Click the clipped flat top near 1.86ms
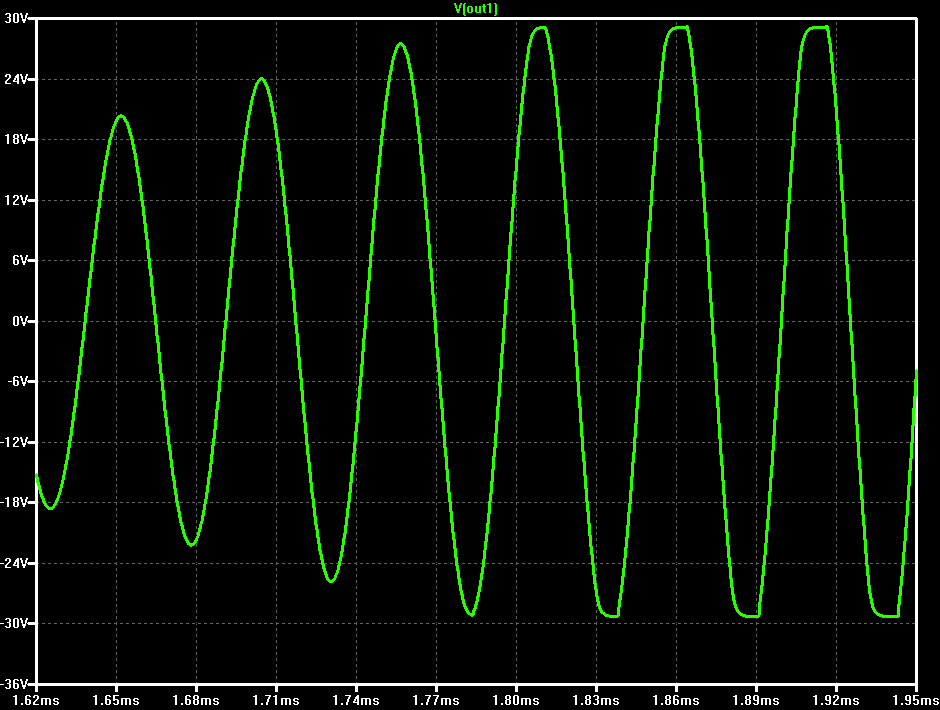Viewport: 940px width, 710px height. coord(679,27)
